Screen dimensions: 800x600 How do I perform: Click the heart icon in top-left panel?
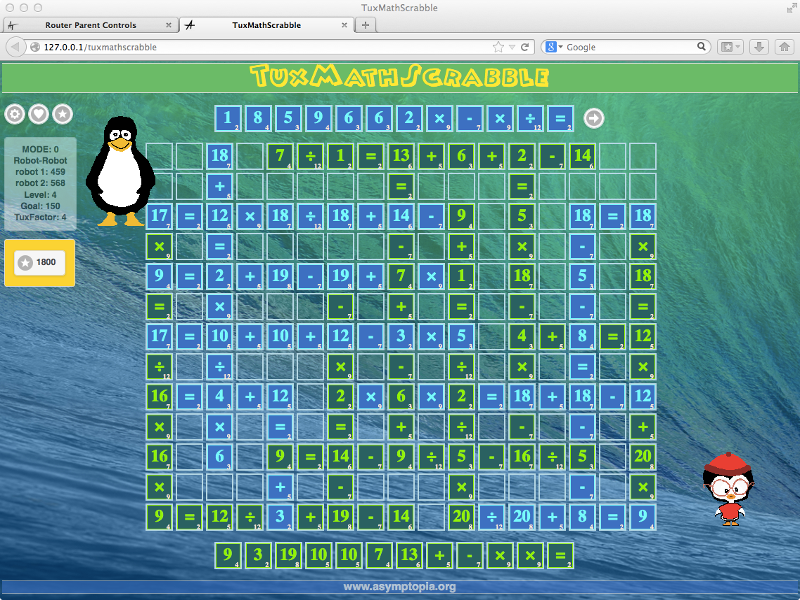coord(38,114)
